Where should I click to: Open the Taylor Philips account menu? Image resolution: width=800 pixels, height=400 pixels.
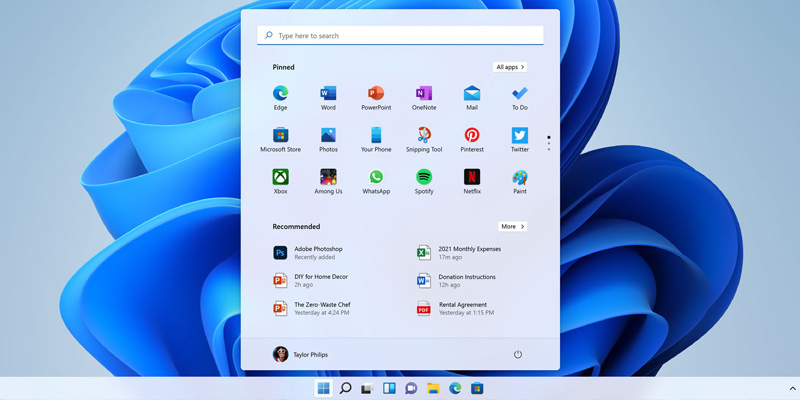click(x=300, y=355)
